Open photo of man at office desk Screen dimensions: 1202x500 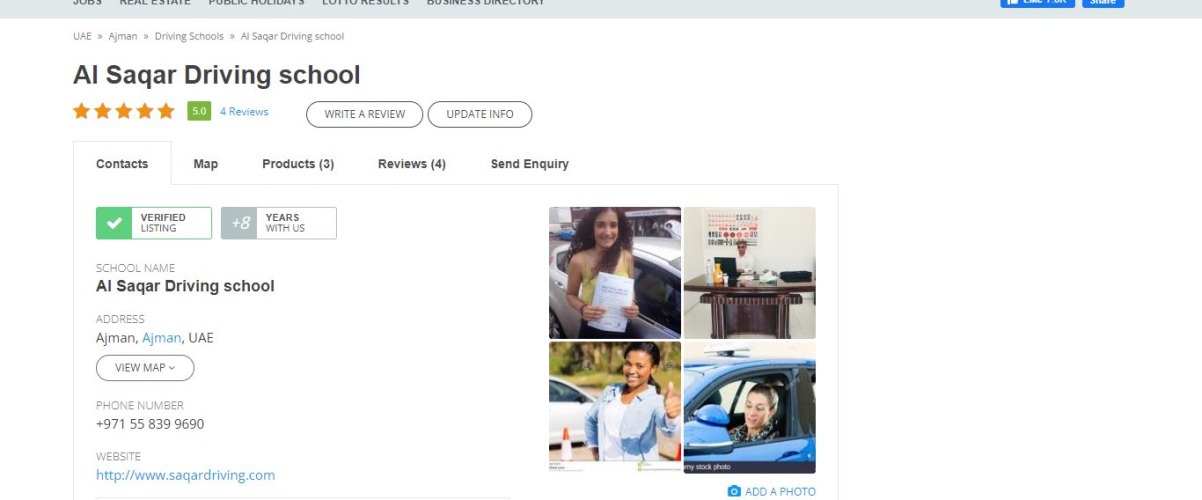tap(750, 273)
